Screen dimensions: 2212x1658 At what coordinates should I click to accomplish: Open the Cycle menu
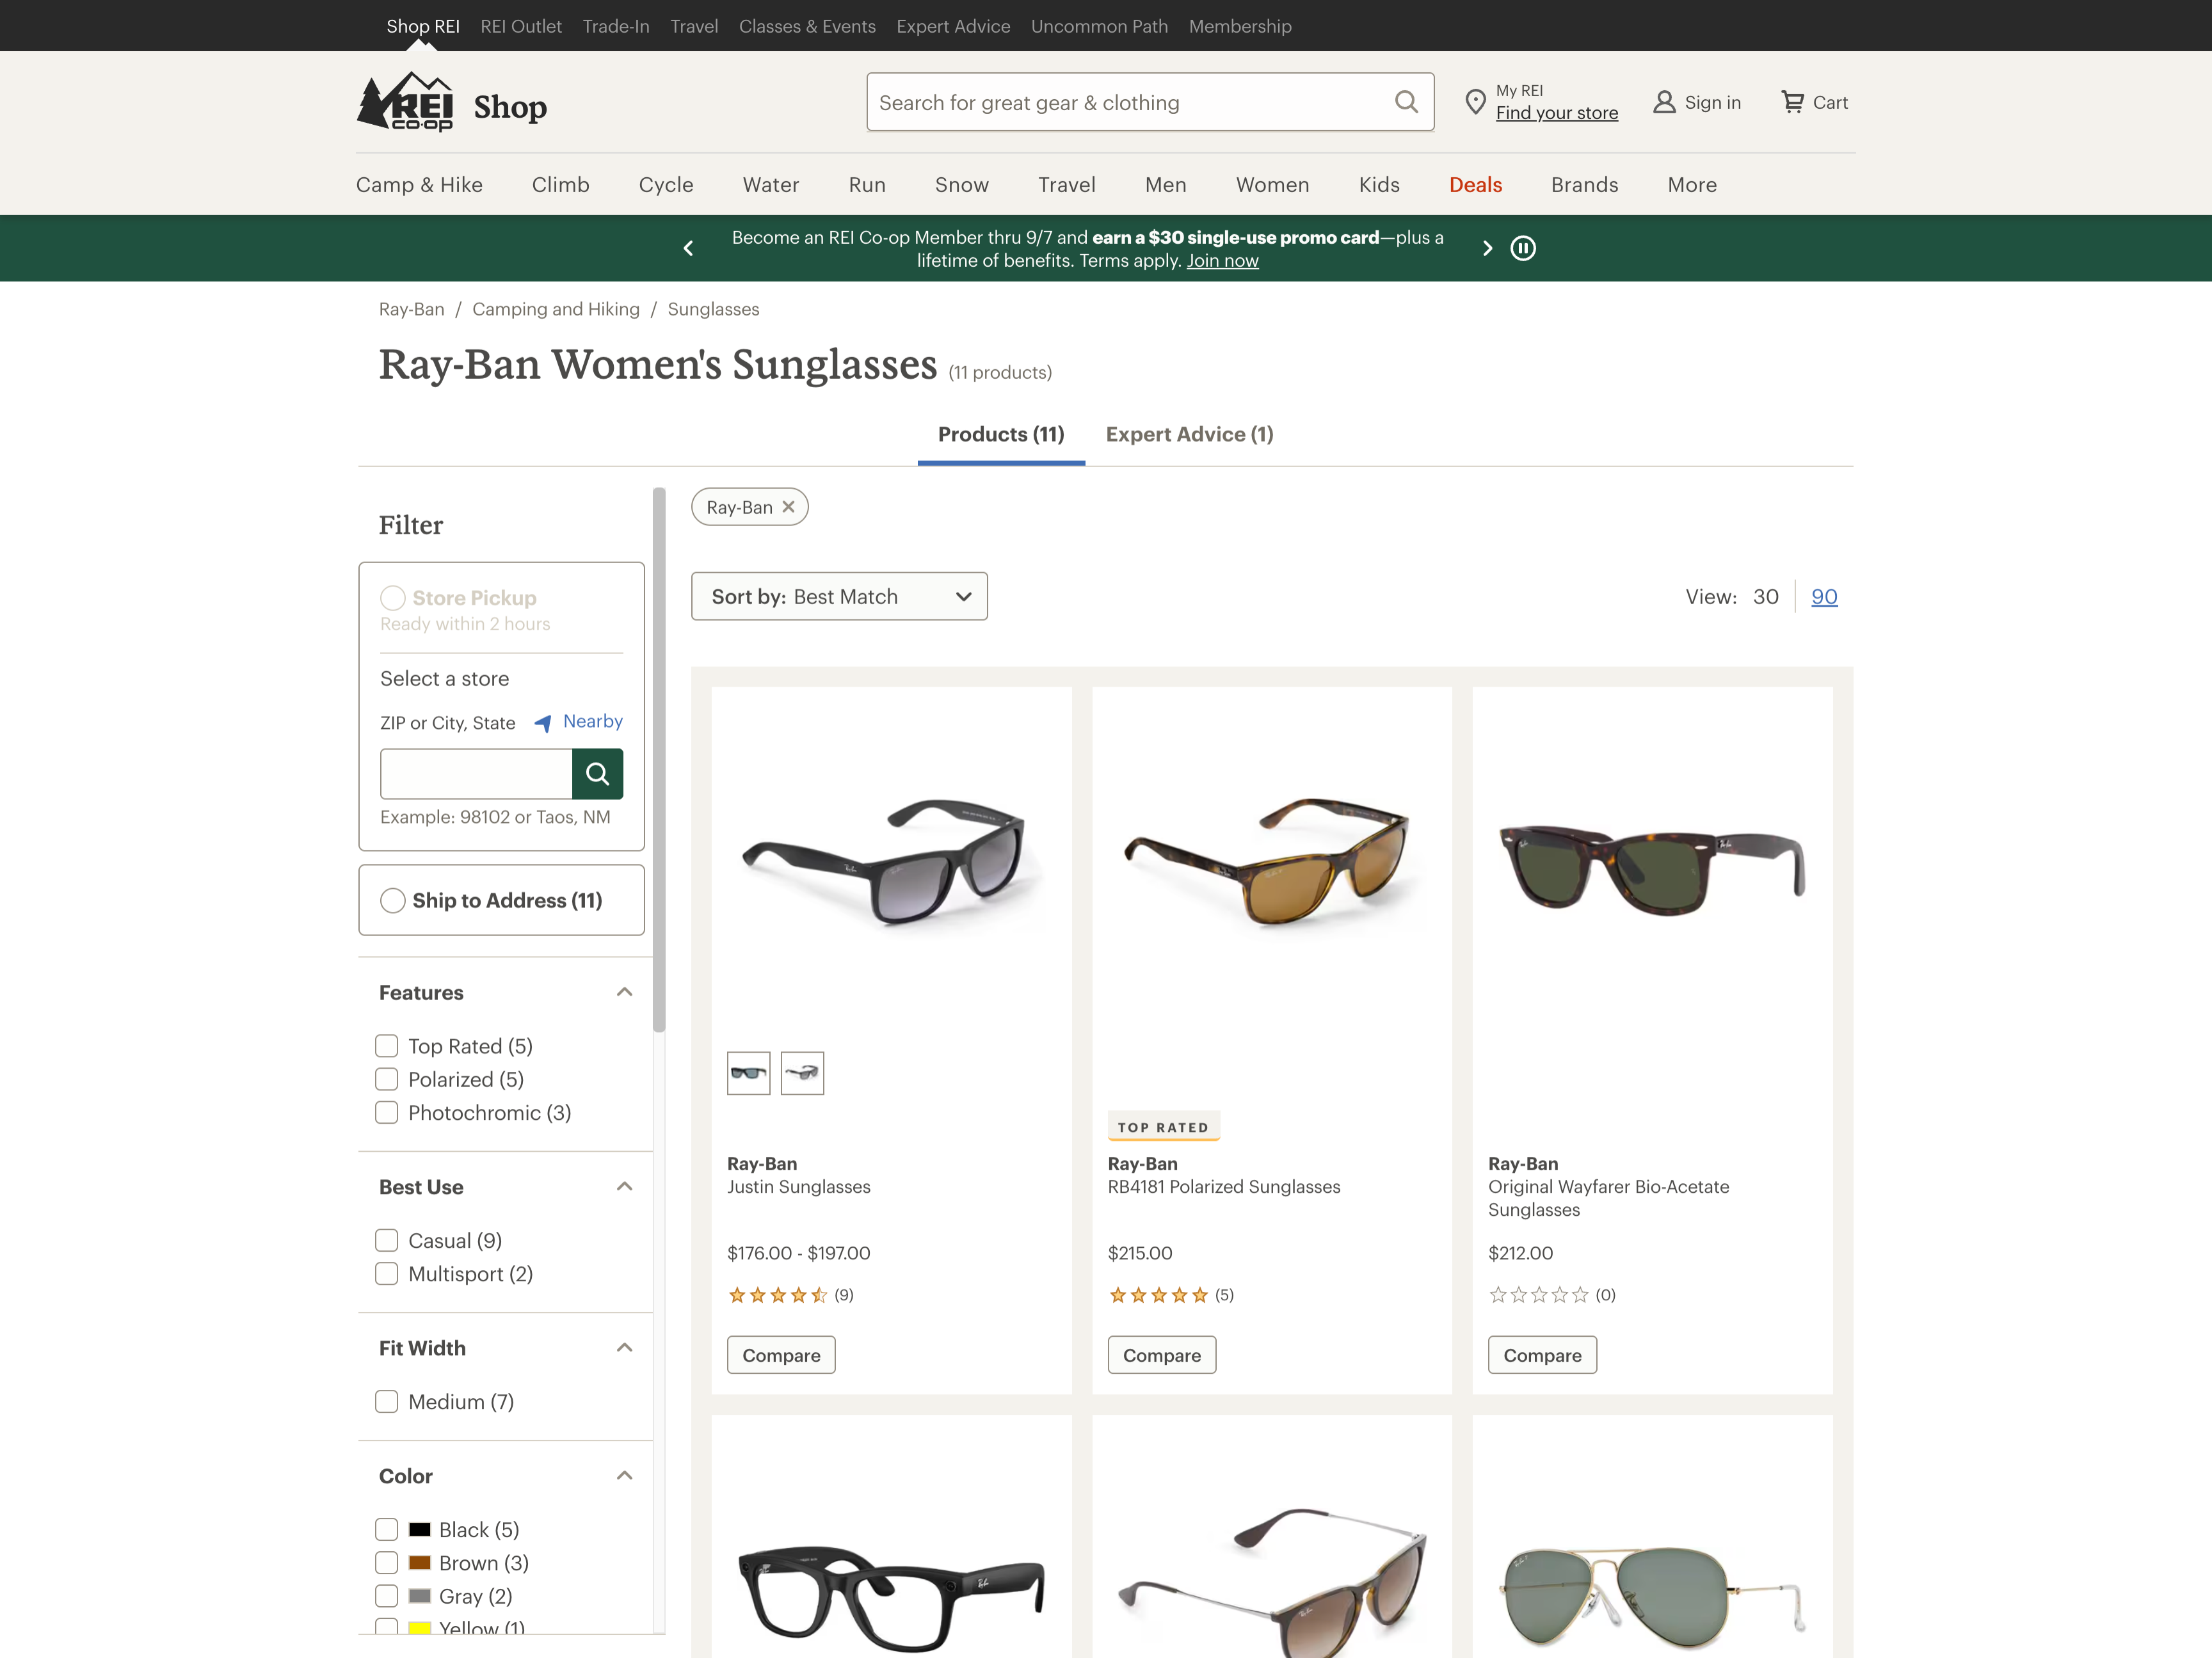(666, 185)
